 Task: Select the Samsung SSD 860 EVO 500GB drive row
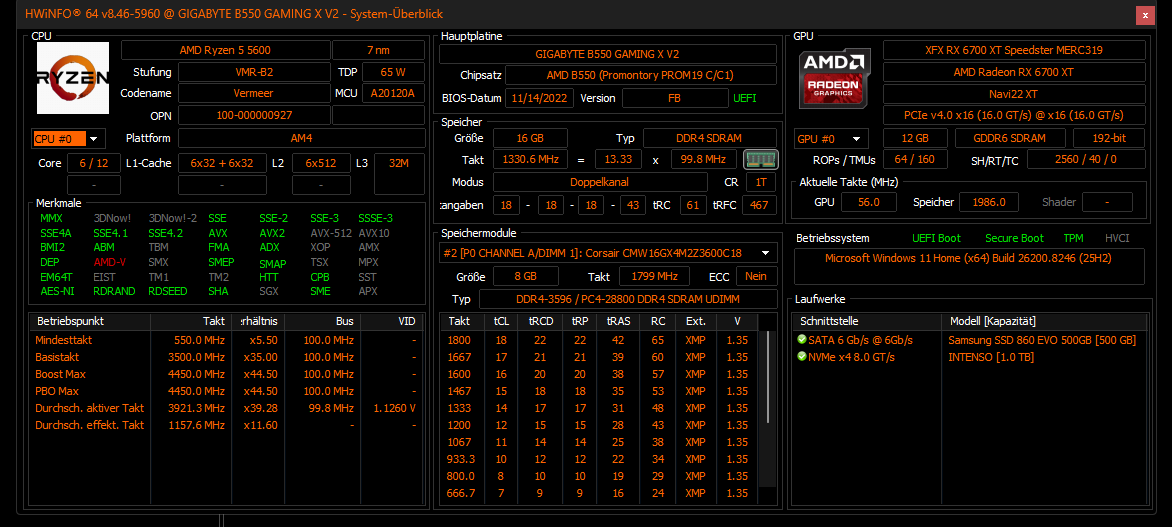click(x=969, y=339)
